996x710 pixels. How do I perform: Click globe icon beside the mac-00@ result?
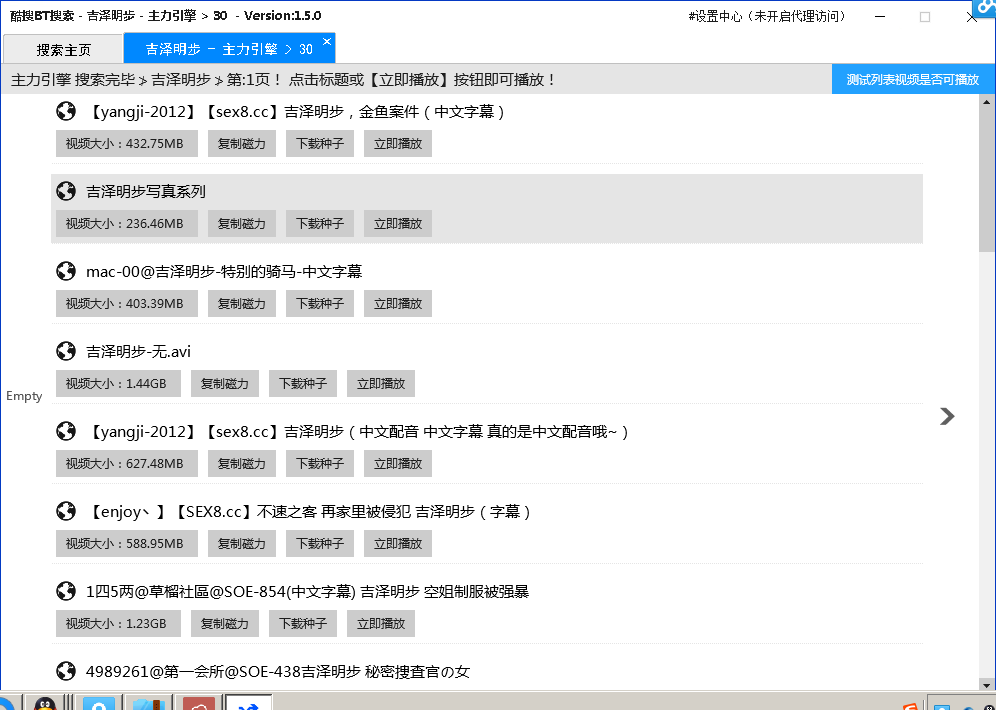[x=66, y=271]
